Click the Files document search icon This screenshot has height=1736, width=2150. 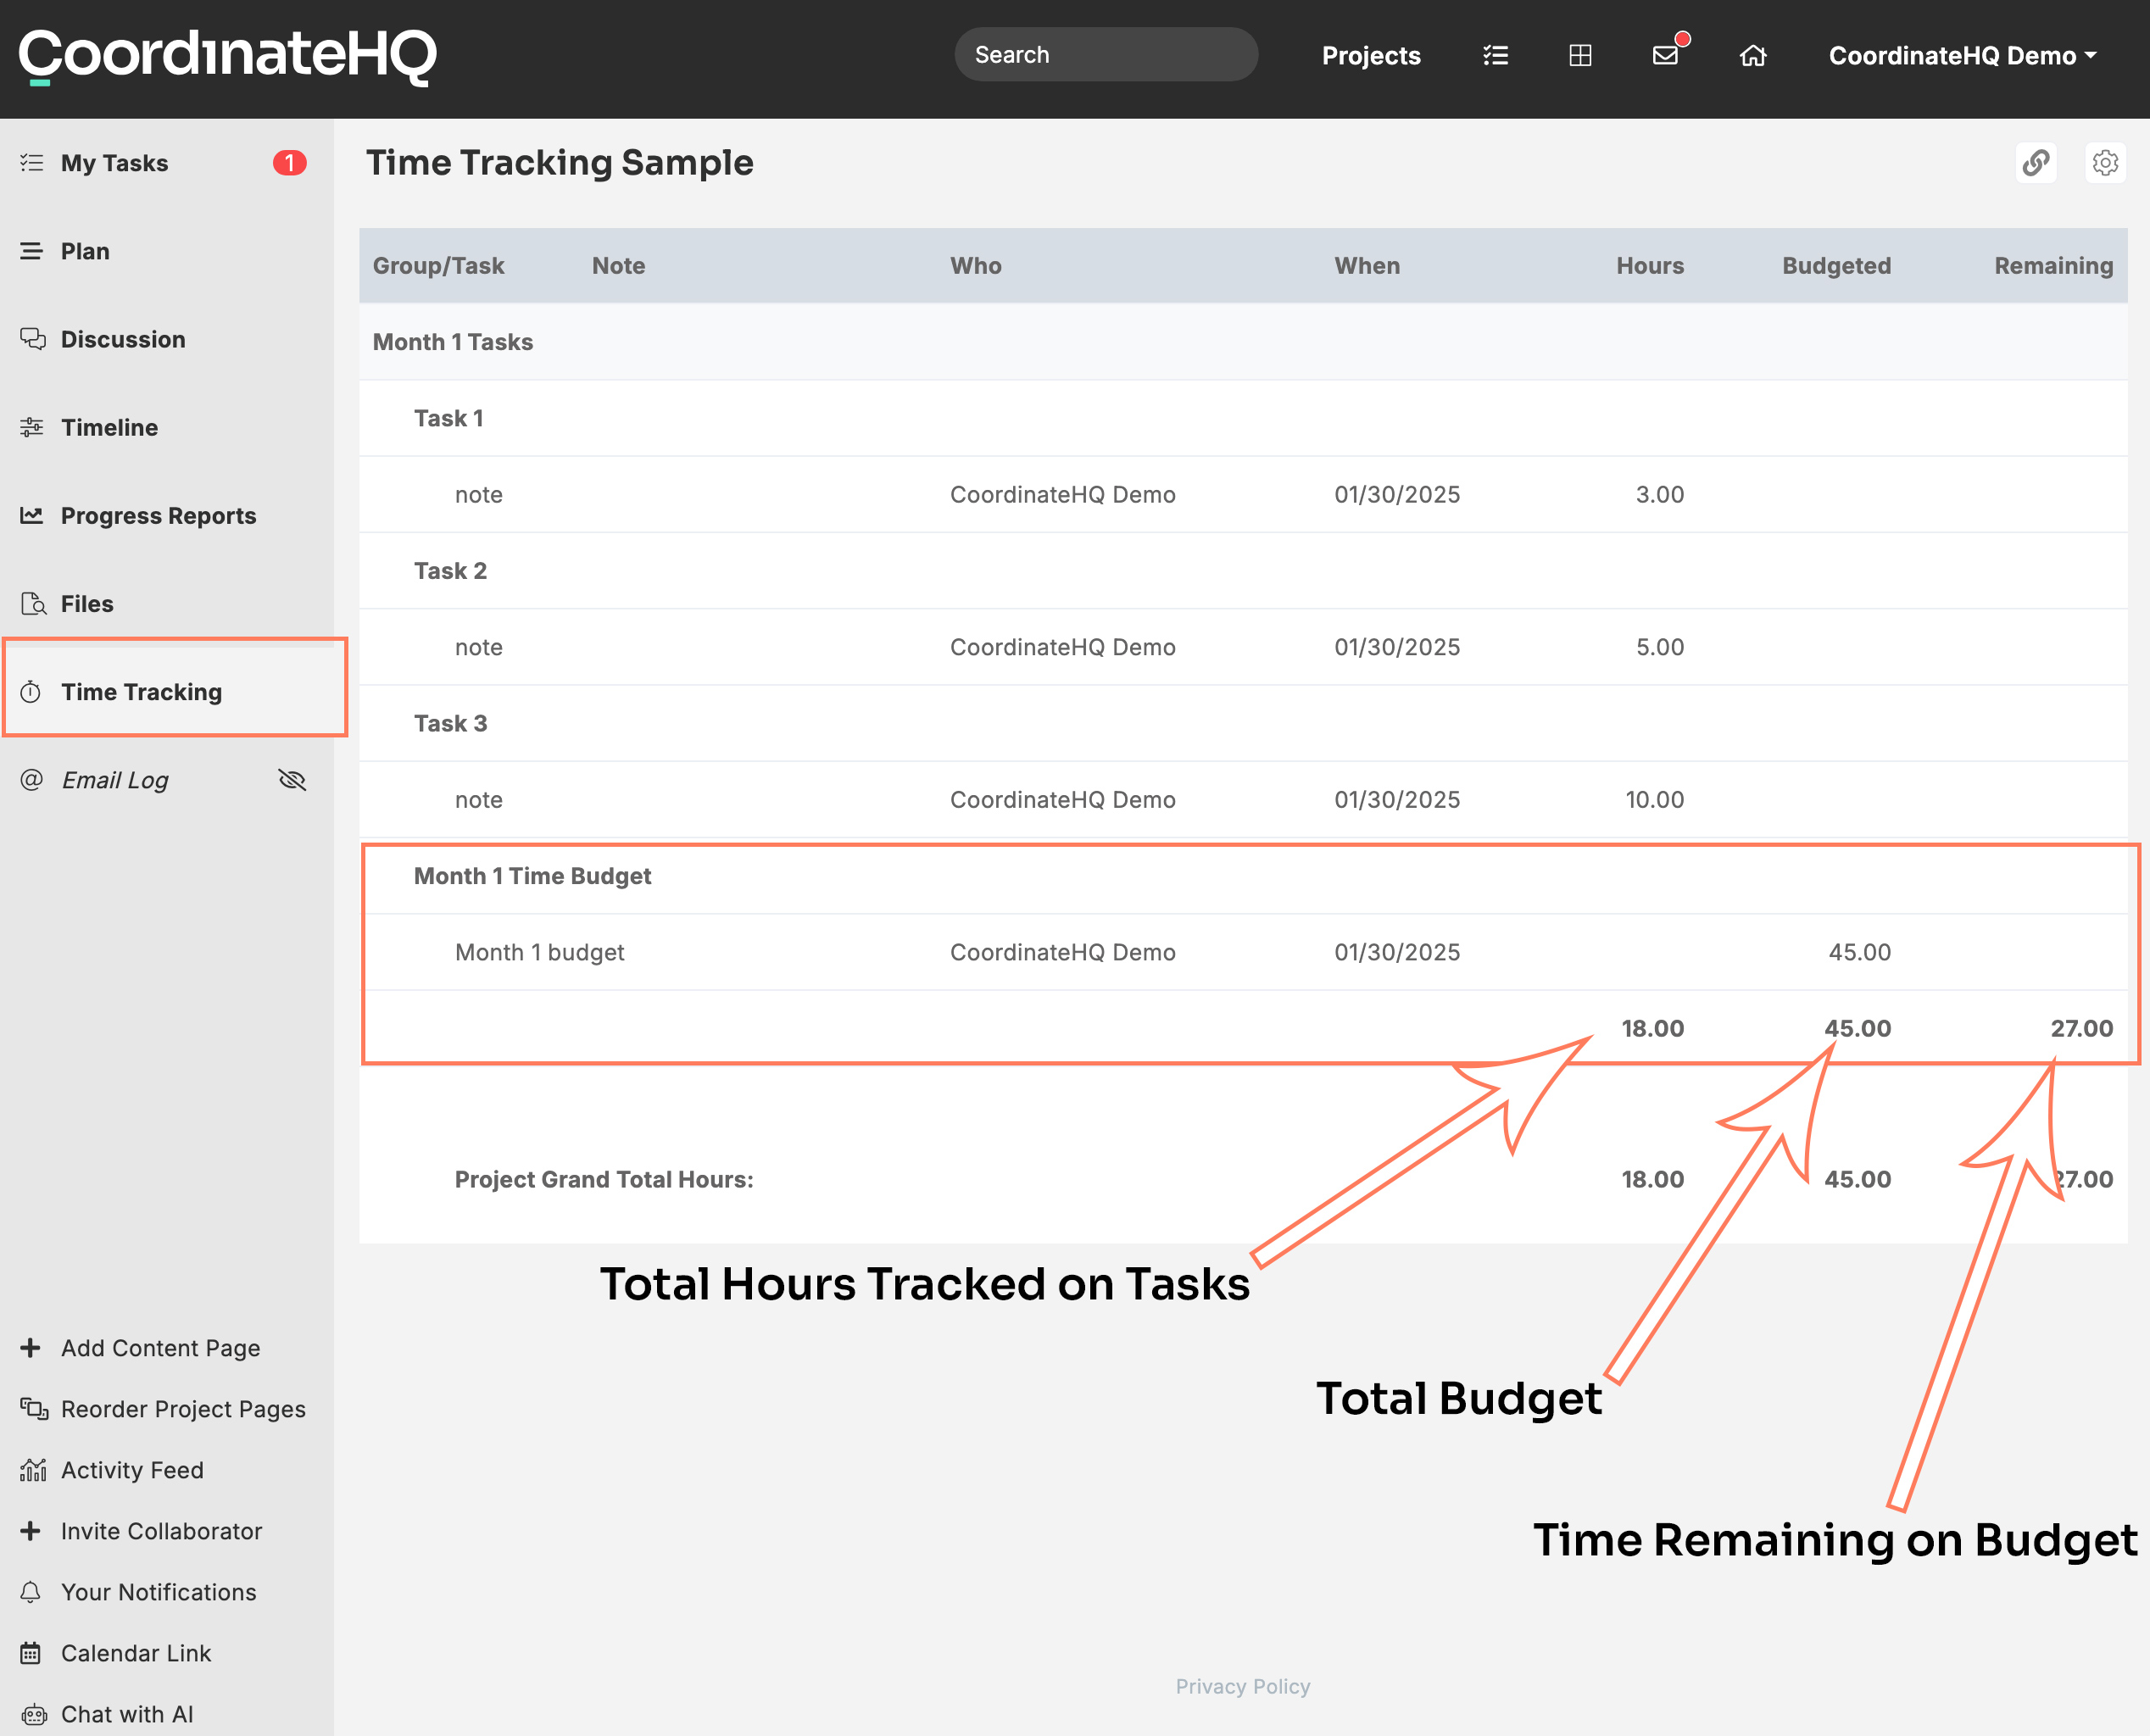tap(33, 603)
